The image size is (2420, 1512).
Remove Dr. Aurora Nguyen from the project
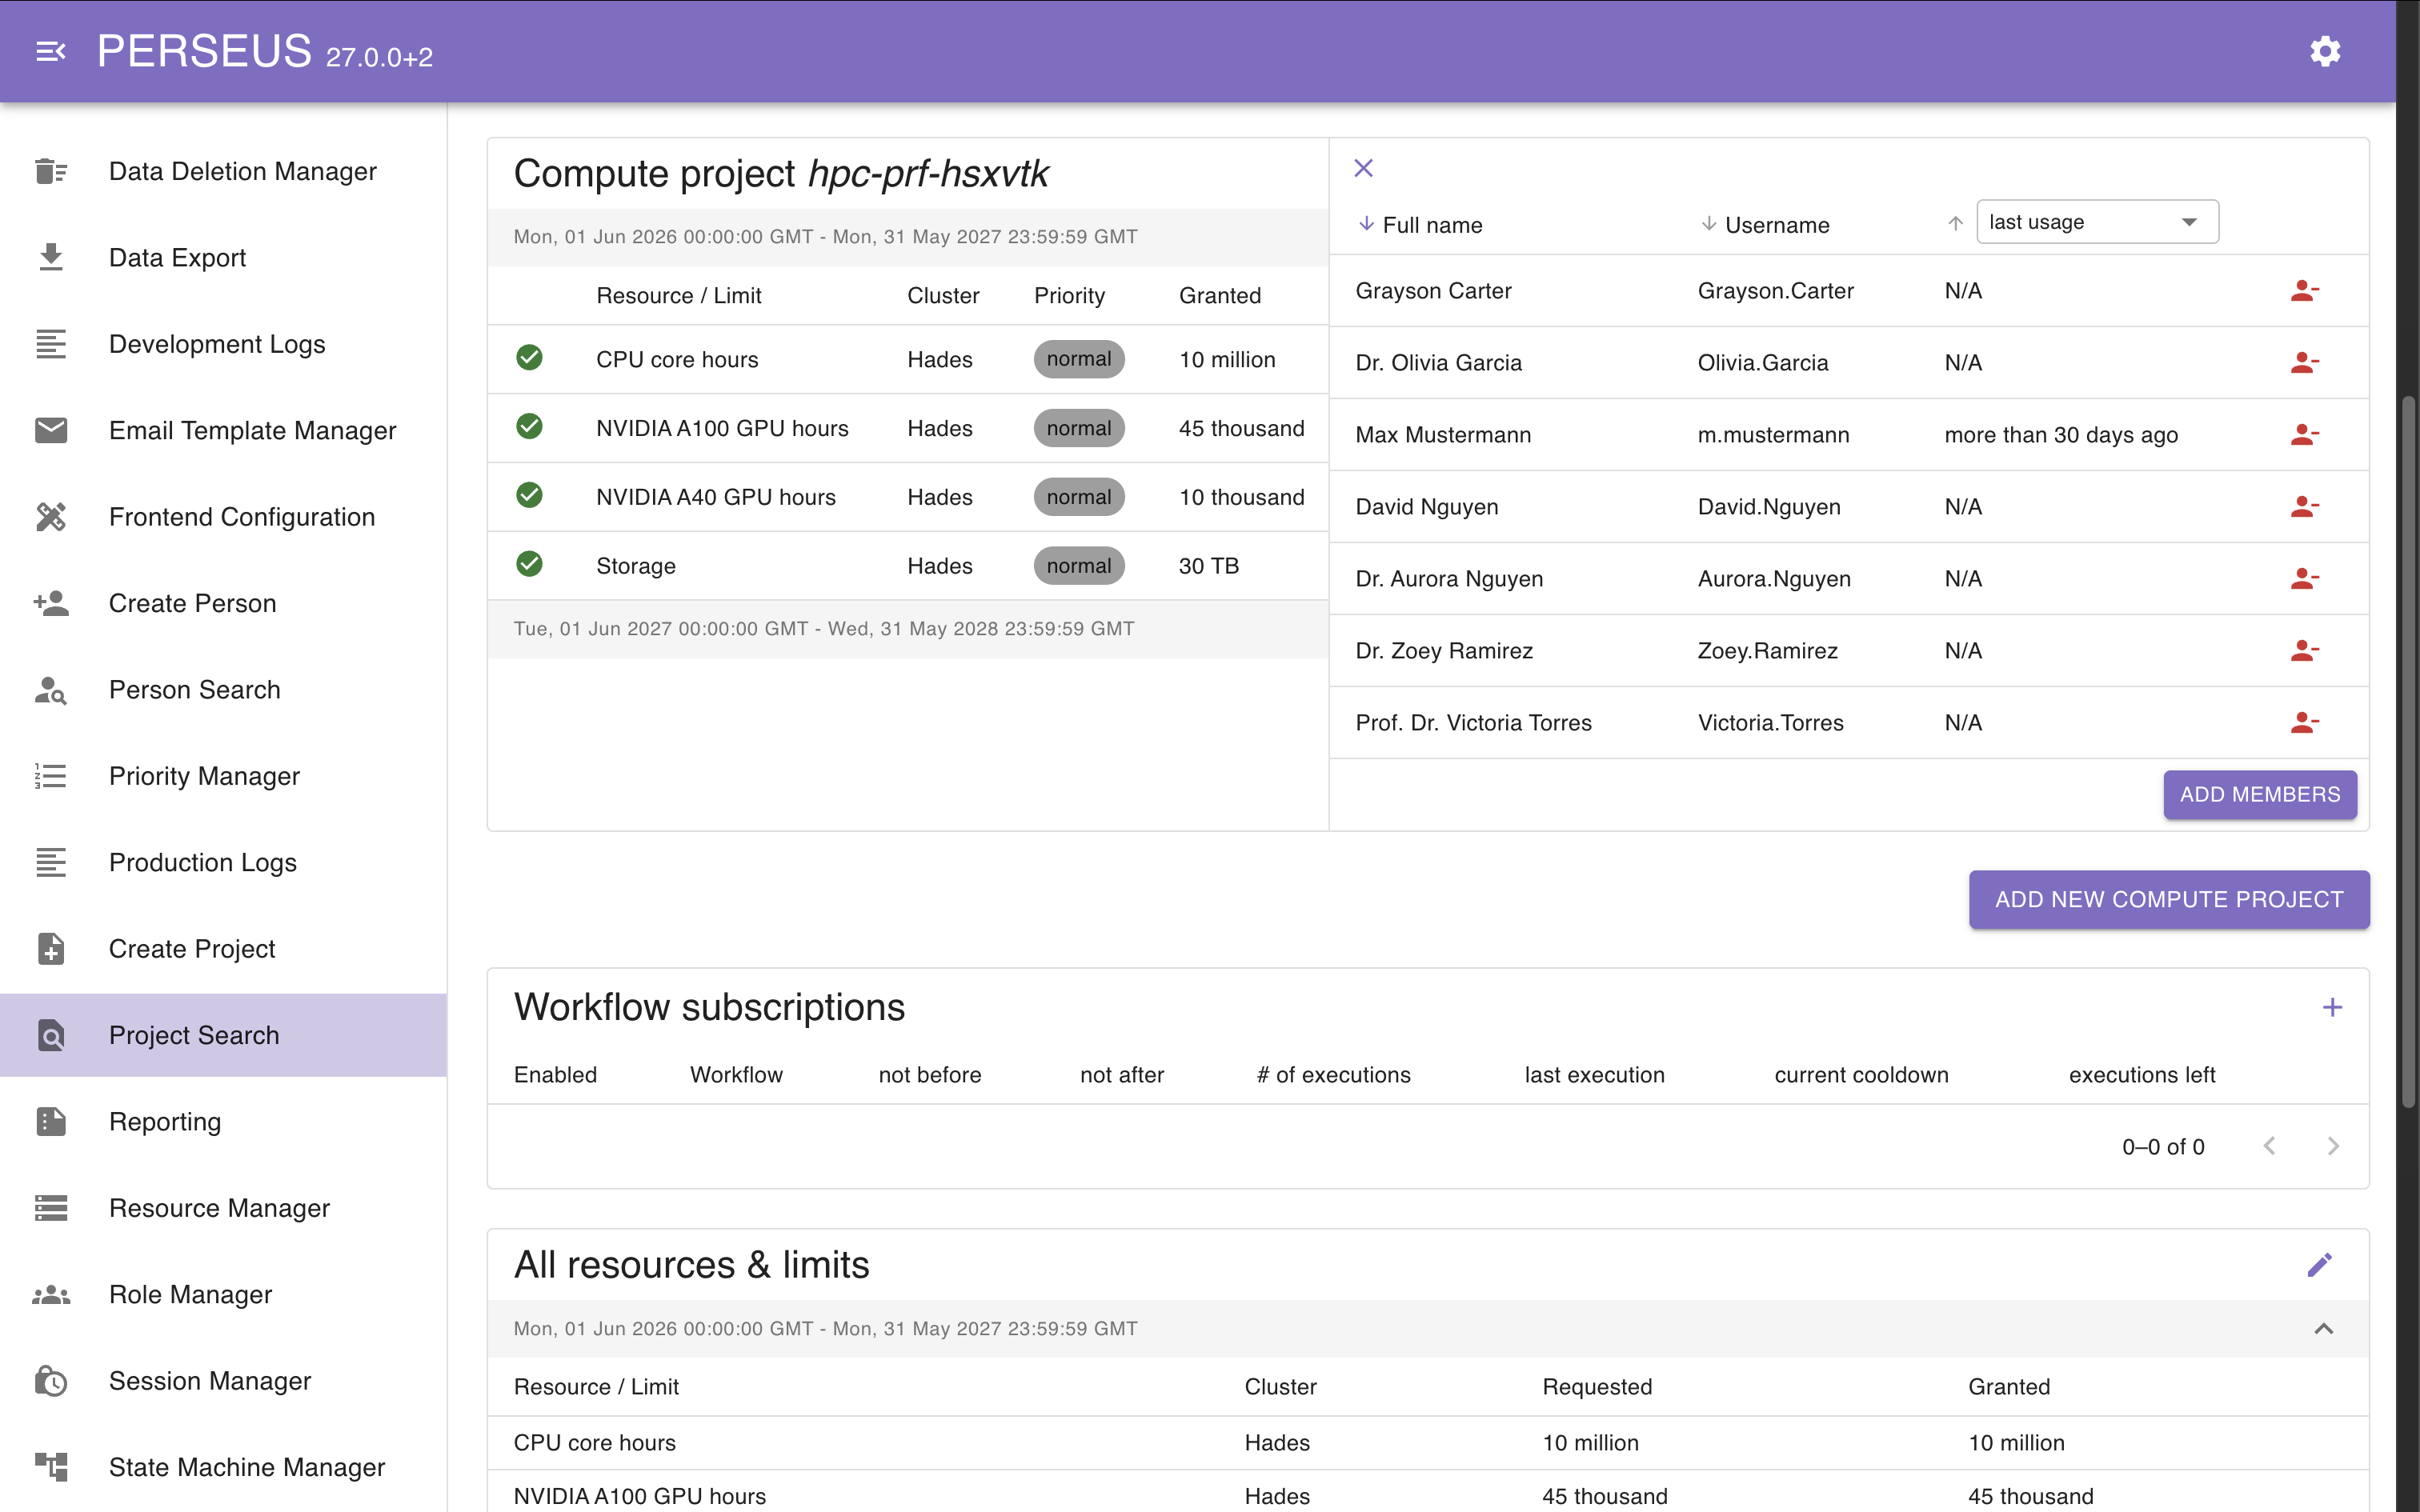click(x=2304, y=579)
